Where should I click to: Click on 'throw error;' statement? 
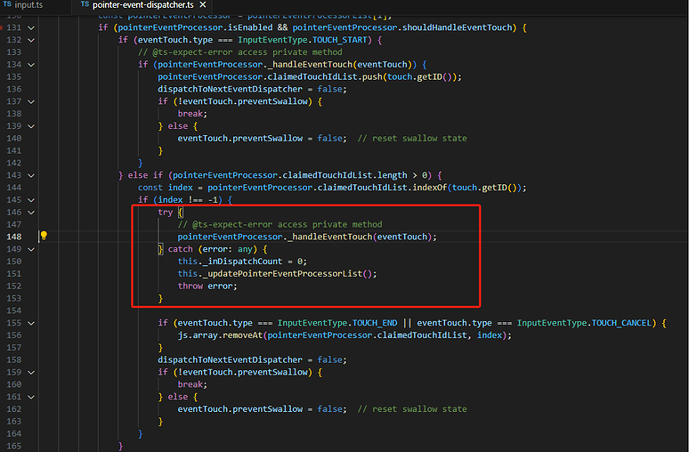pos(207,286)
